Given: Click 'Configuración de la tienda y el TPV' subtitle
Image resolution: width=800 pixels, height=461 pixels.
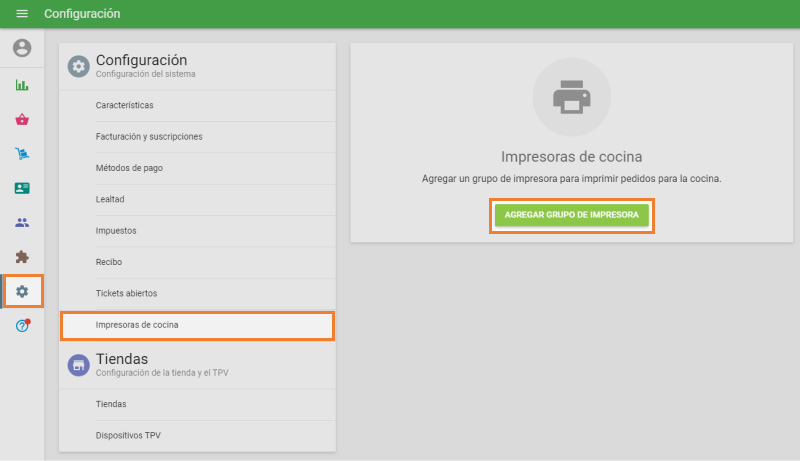Looking at the screenshot, I should [162, 373].
